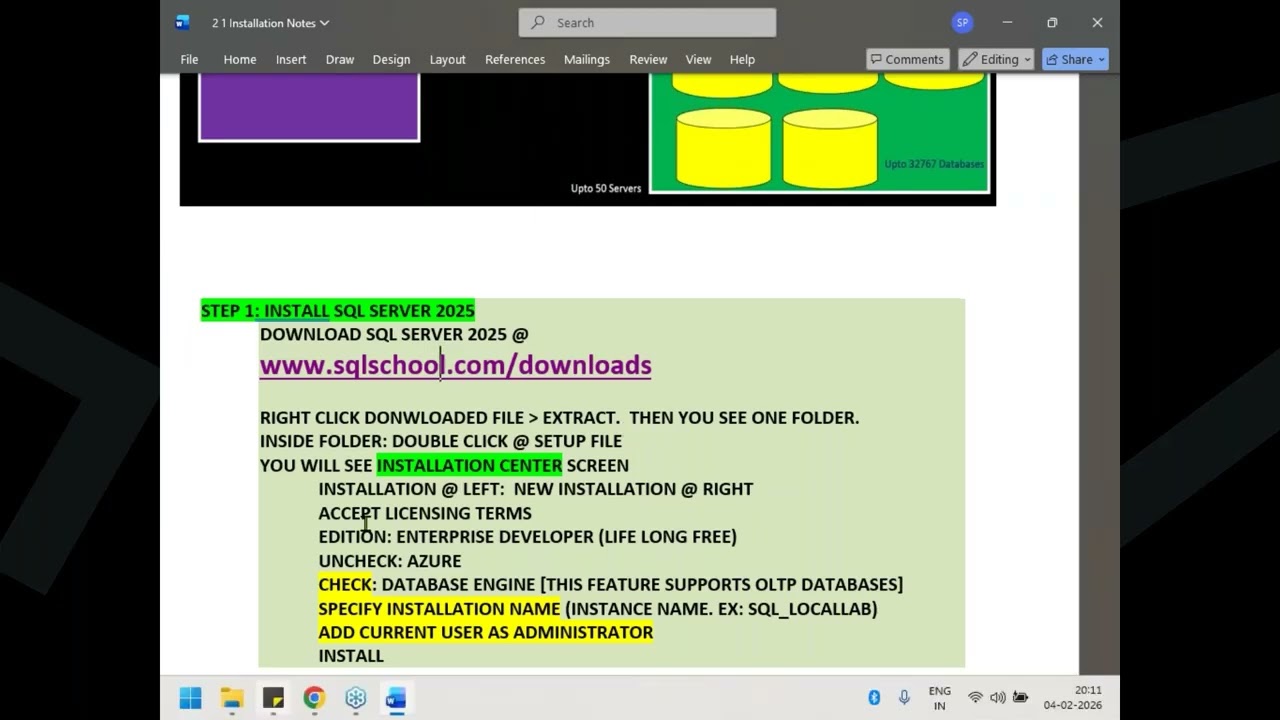This screenshot has height=720, width=1280.
Task: Open the Help tab
Action: pos(742,59)
